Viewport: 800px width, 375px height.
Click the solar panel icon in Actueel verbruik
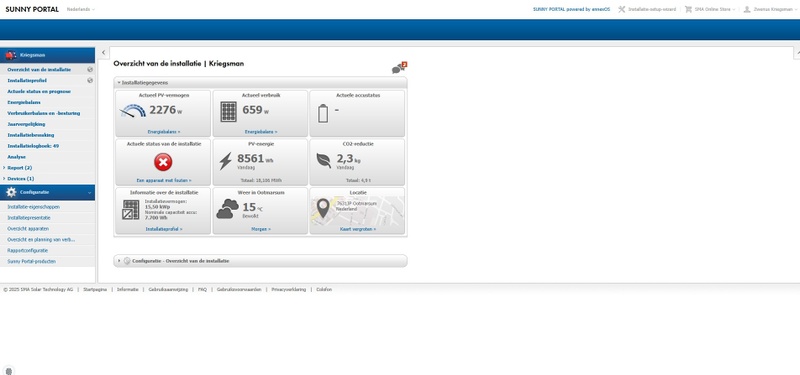pos(229,112)
